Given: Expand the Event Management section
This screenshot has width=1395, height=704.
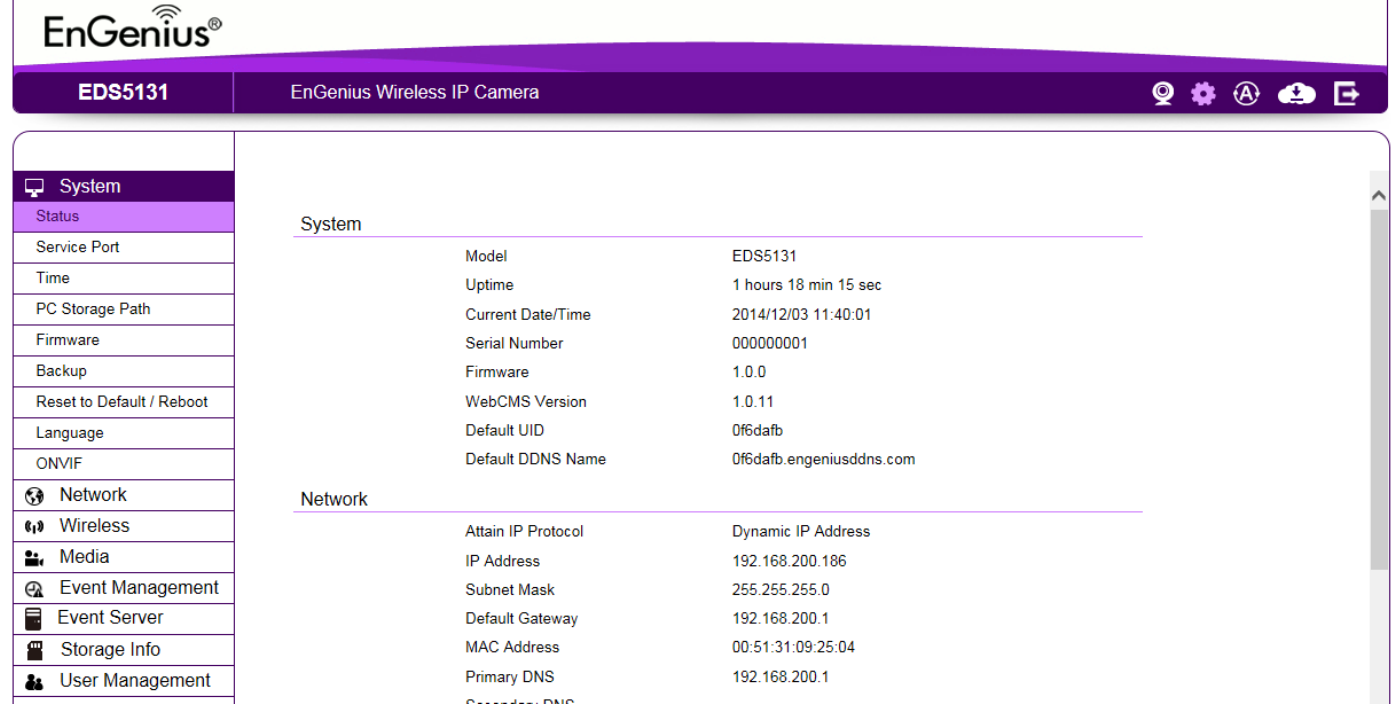Looking at the screenshot, I should point(124,589).
